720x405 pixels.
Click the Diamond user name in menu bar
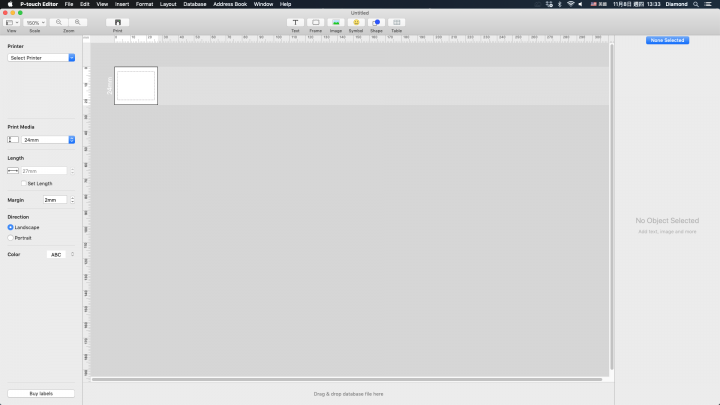[676, 4]
